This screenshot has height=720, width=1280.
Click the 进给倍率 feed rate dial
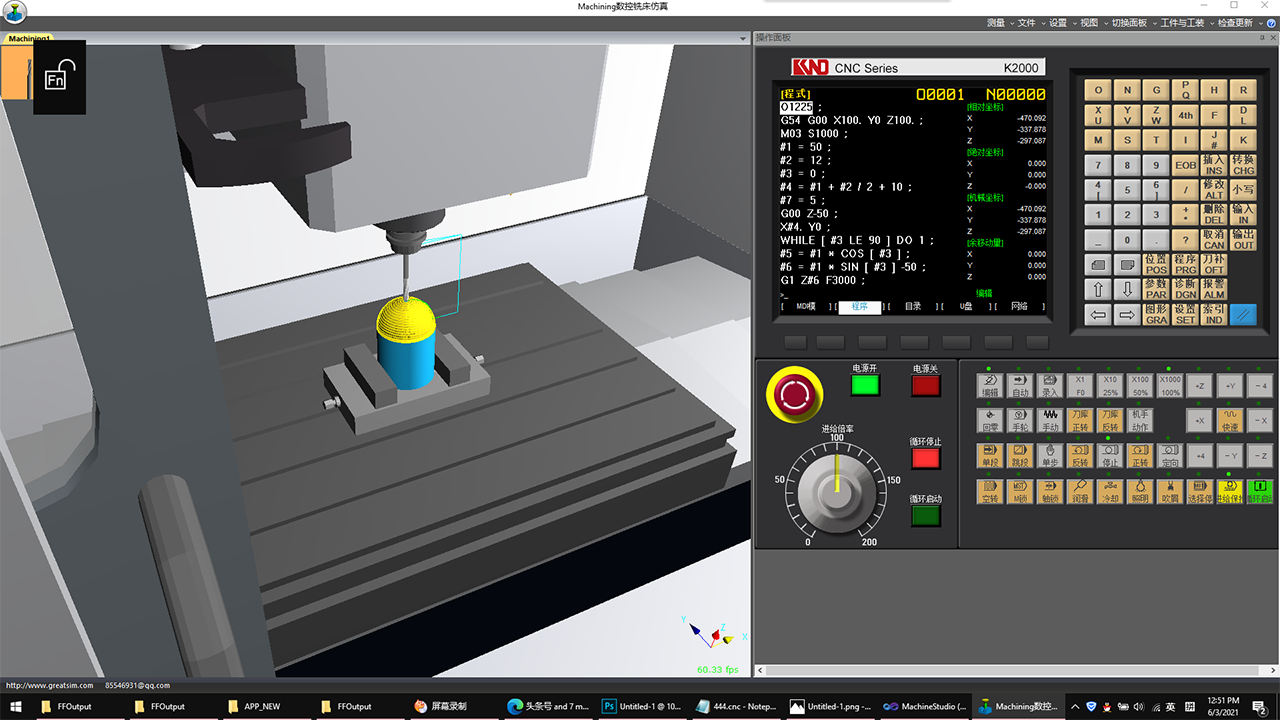pos(836,489)
